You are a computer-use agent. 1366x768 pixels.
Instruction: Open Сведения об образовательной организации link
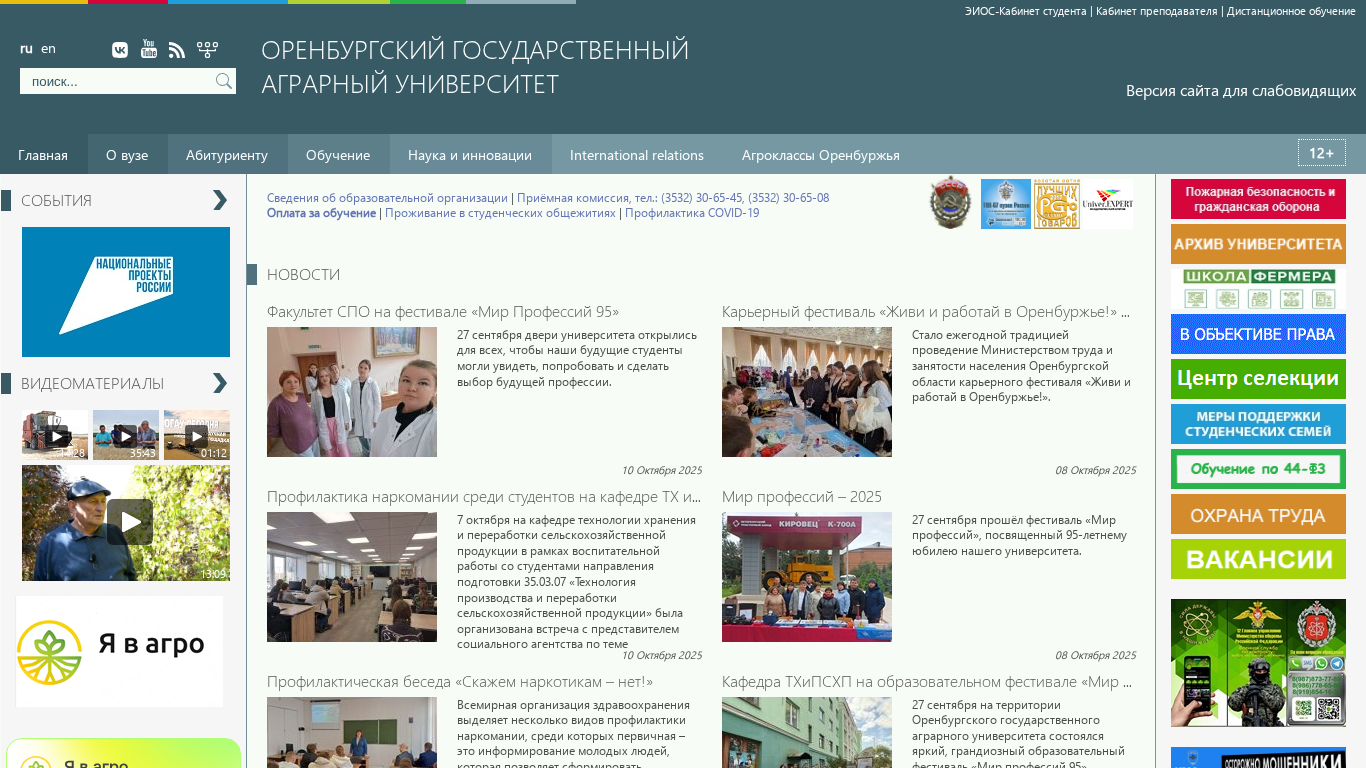pyautogui.click(x=387, y=198)
